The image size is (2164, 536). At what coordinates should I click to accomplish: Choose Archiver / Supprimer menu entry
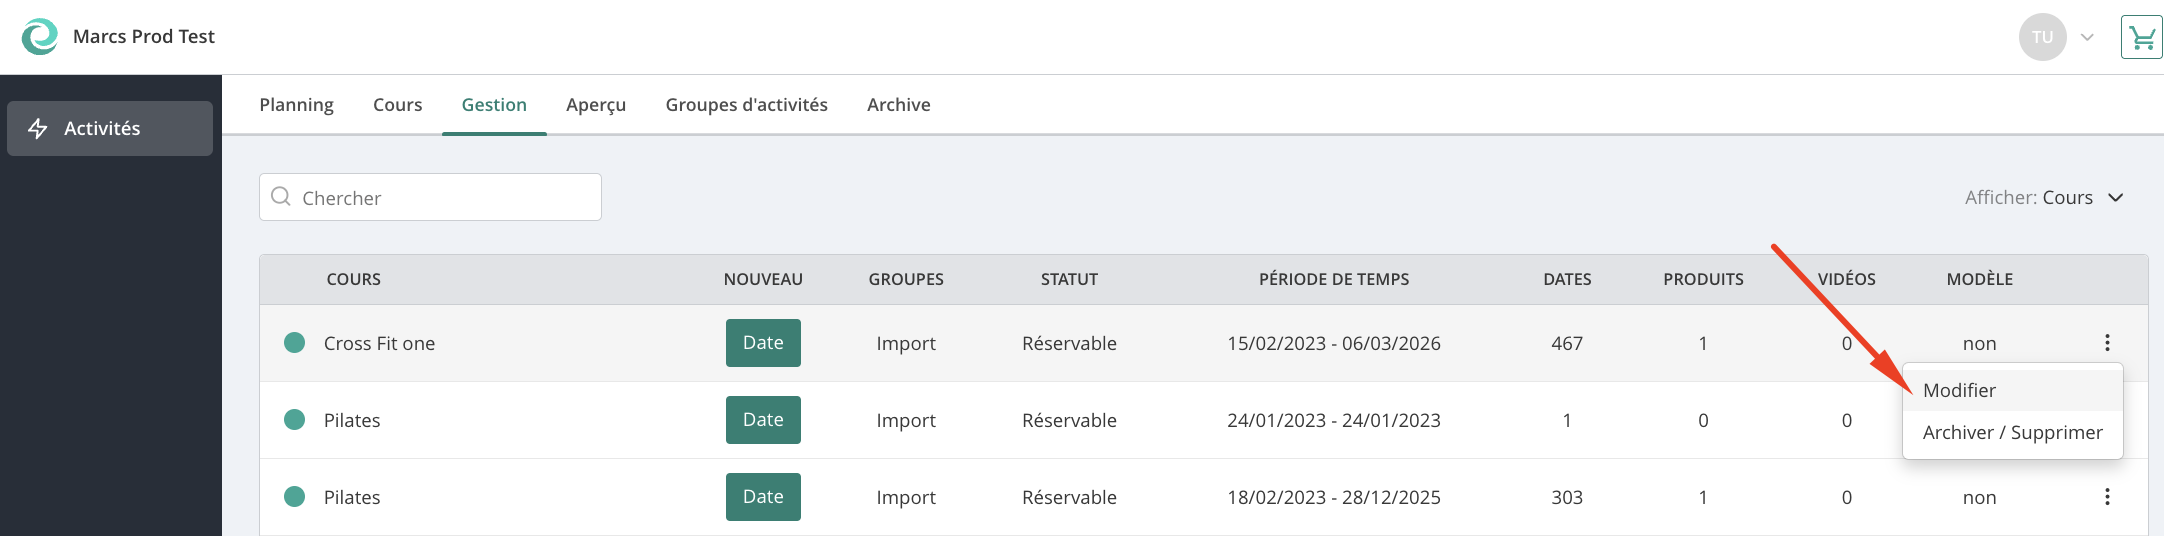coord(2012,432)
